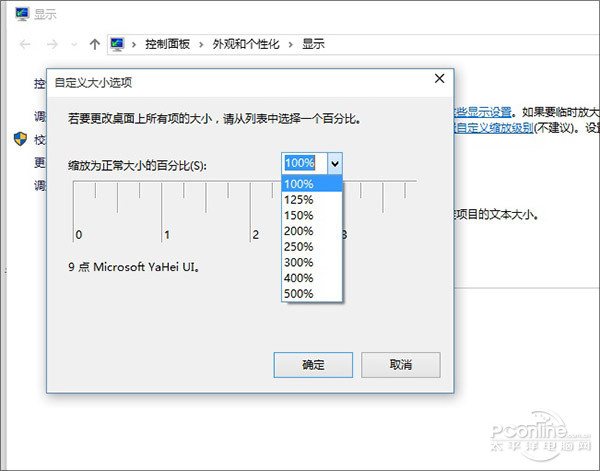Pick the 200% scaling option
The image size is (600, 471).
(x=299, y=231)
